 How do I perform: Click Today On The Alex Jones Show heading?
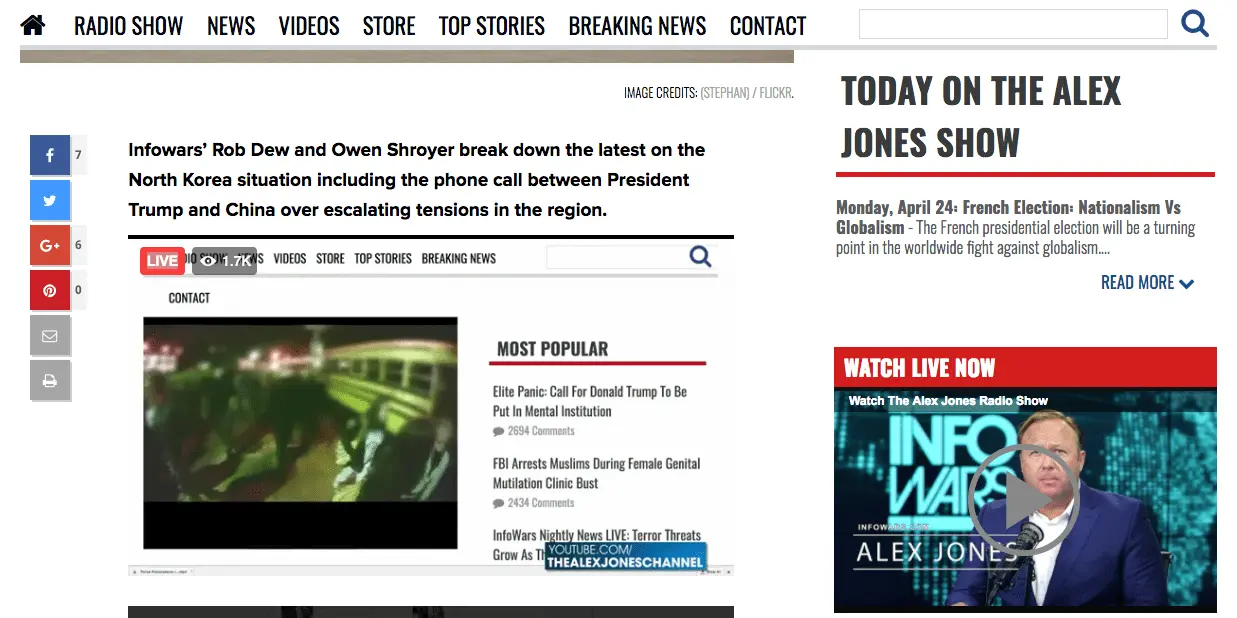click(981, 117)
